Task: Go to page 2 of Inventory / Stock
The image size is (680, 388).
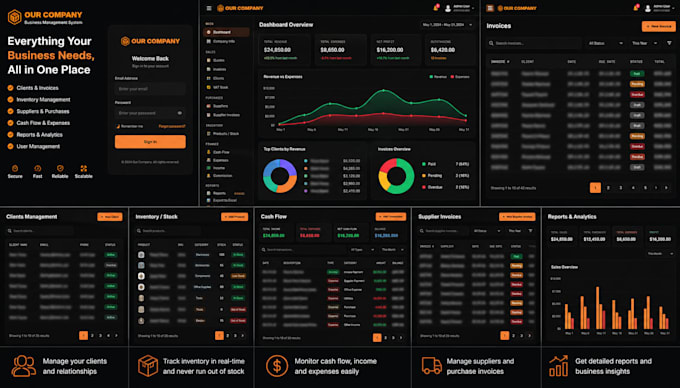Action: point(228,336)
